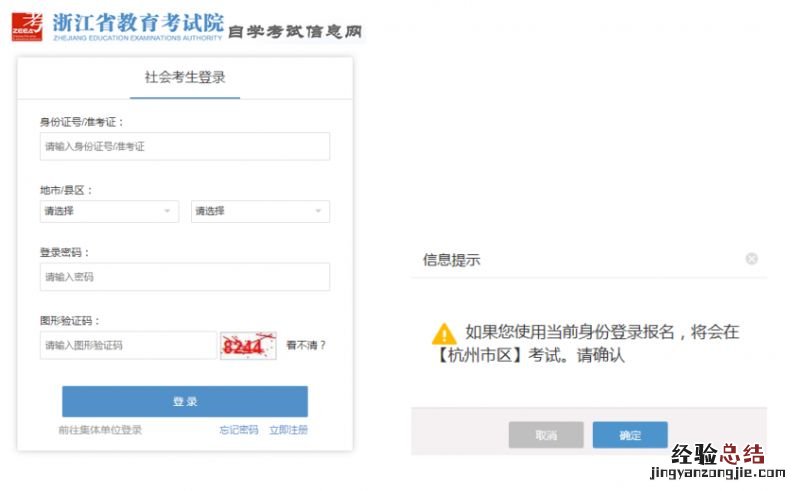Open the 忘记密码 link
The width and height of the screenshot is (800, 491).
pyautogui.click(x=238, y=430)
